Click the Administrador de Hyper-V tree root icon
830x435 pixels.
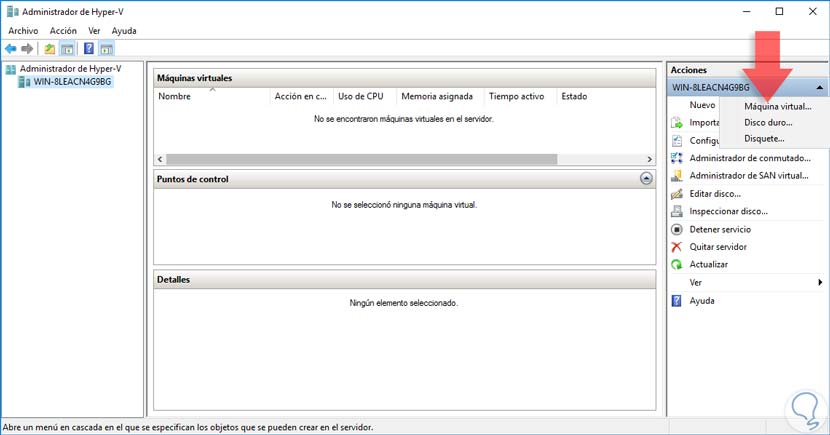pyautogui.click(x=11, y=69)
